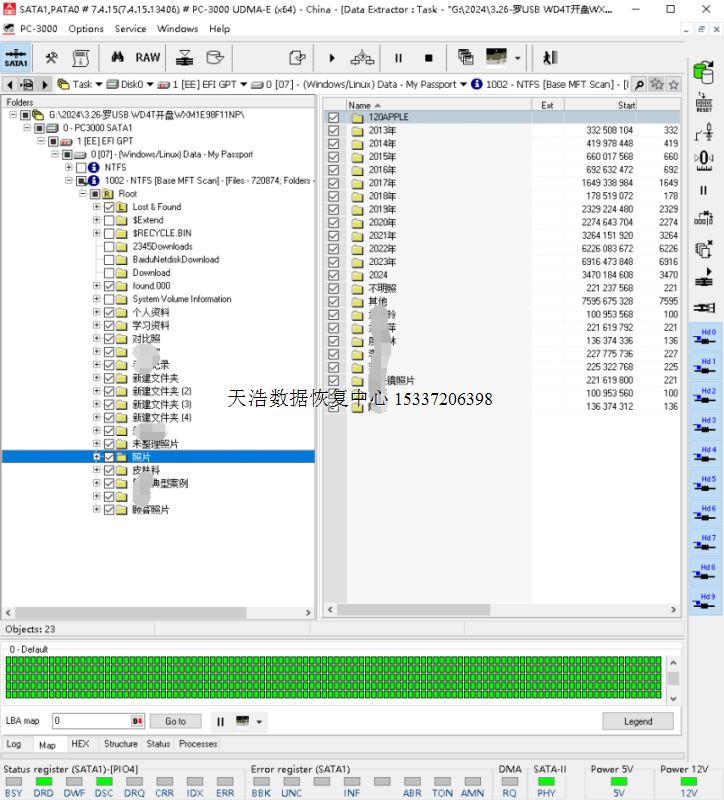Uncheck the Lost & Found folder checkbox
The height and width of the screenshot is (800, 724).
(109, 207)
